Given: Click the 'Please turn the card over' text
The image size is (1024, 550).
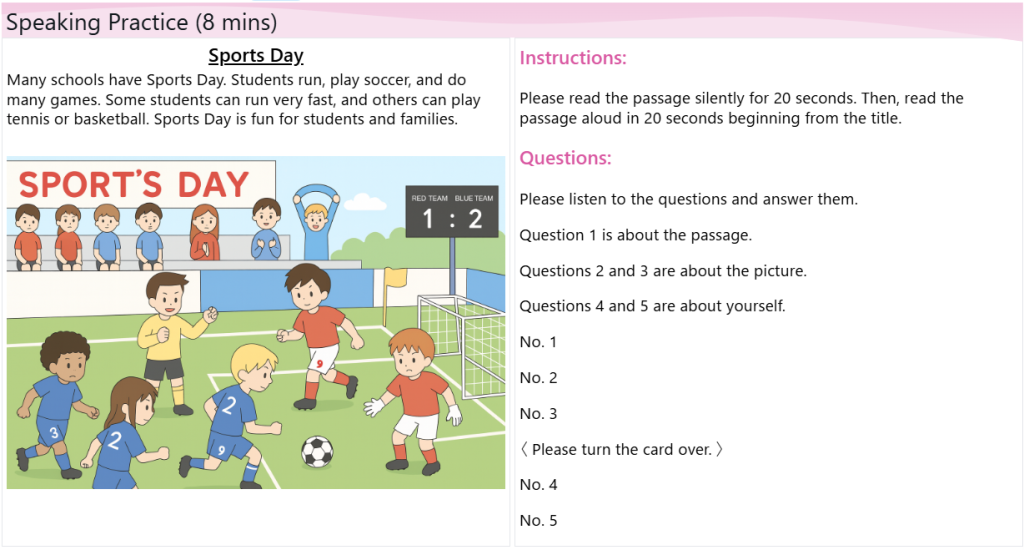Looking at the screenshot, I should tap(621, 449).
